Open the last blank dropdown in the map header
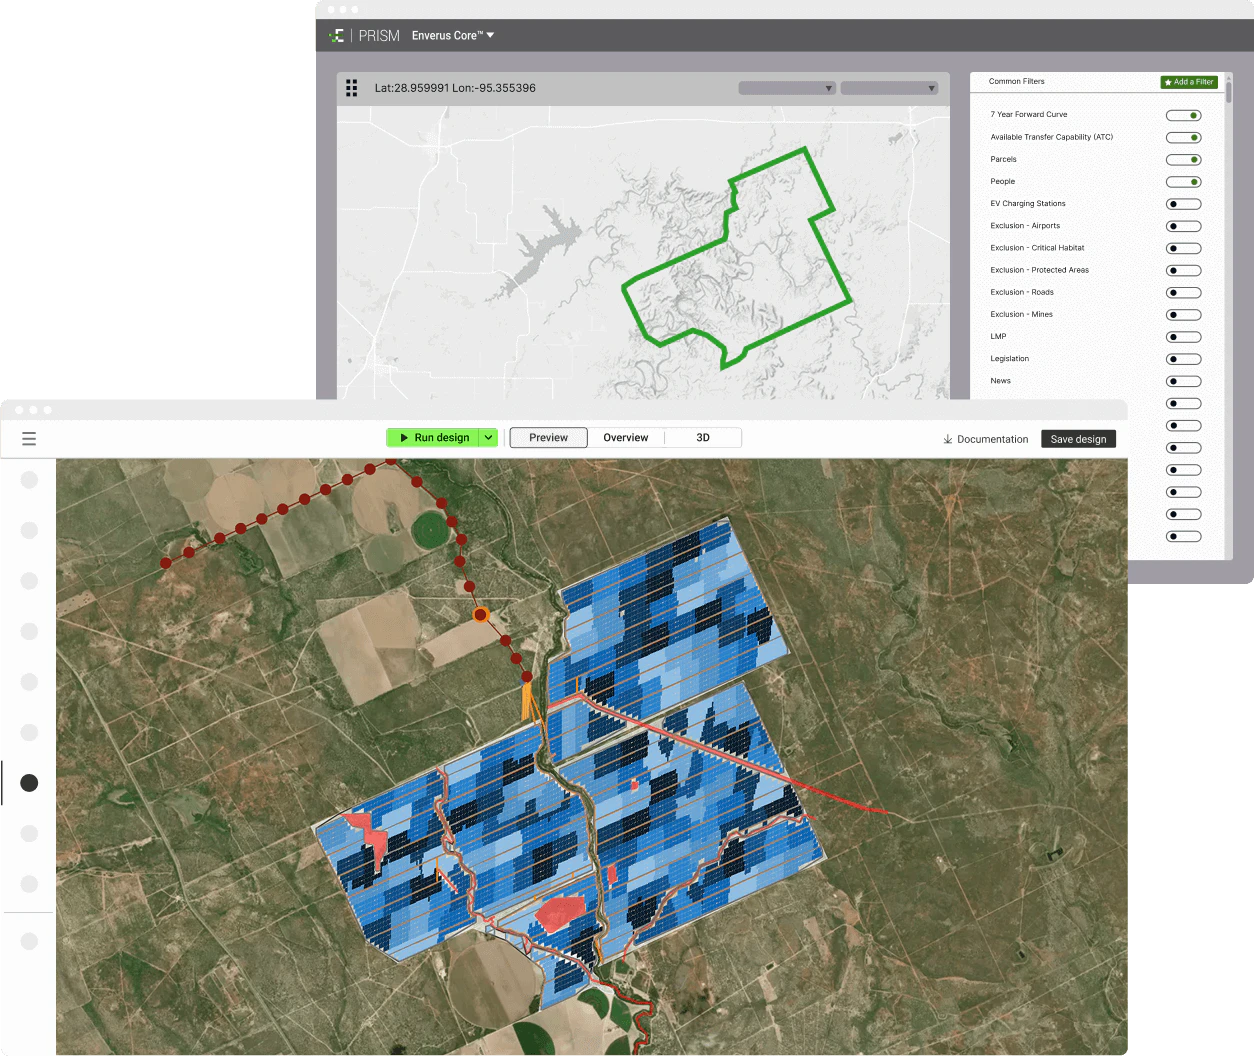Viewport: 1254px width, 1056px height. pos(889,88)
